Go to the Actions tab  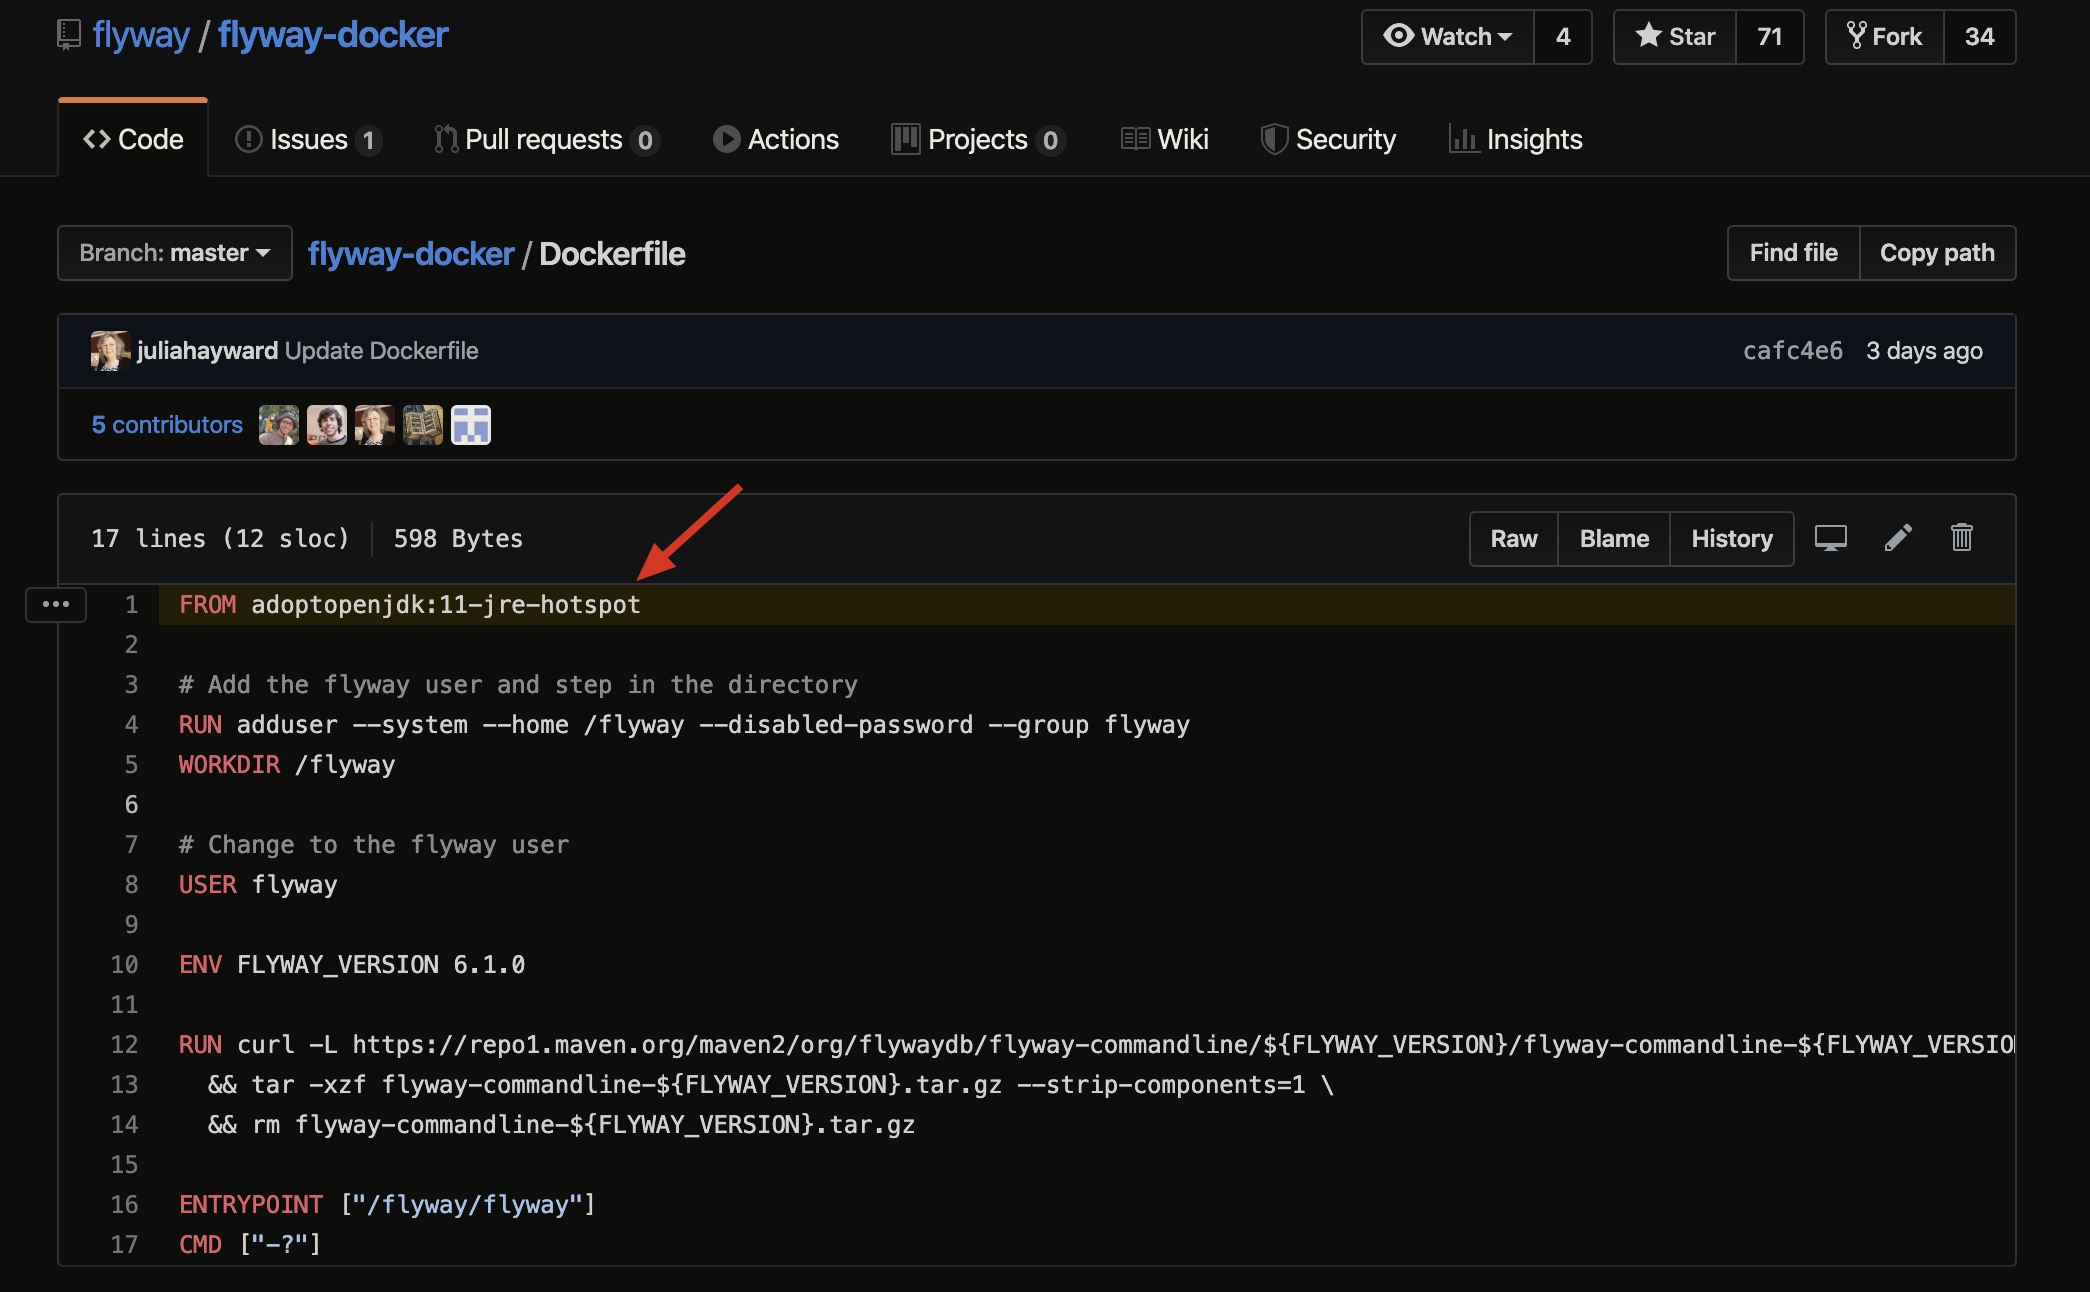[x=776, y=139]
